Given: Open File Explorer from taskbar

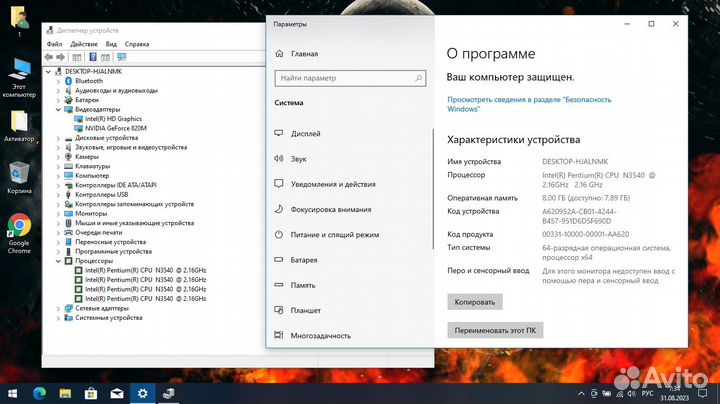Looking at the screenshot, I should (x=65, y=393).
